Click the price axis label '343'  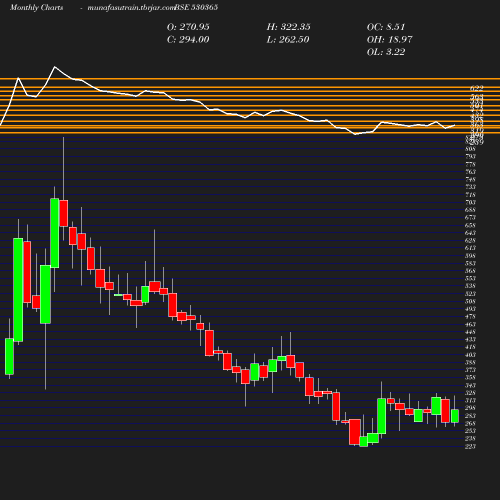pos(470,385)
